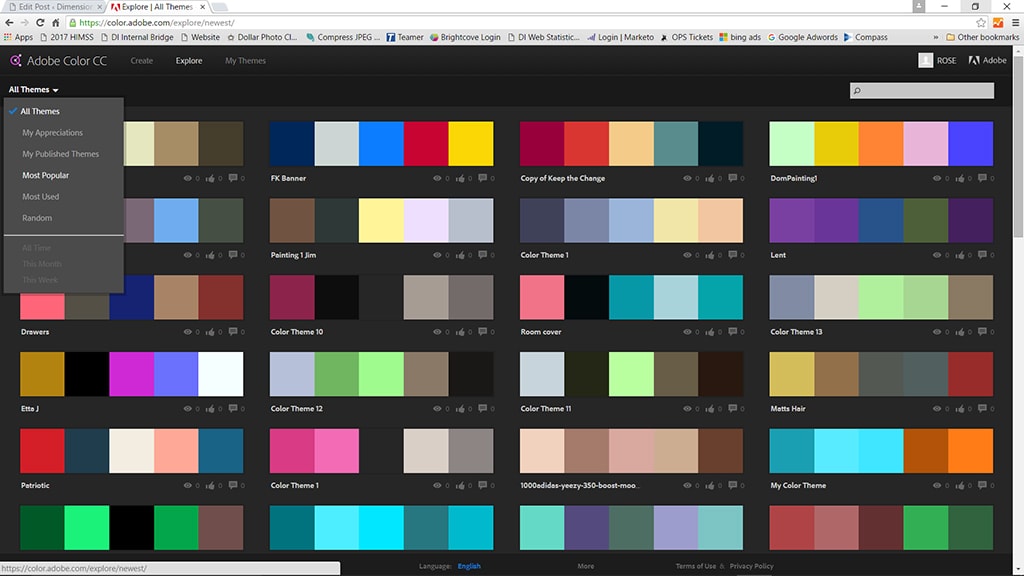Image resolution: width=1024 pixels, height=576 pixels.
Task: Open the Terms of Use link
Action: pos(695,566)
